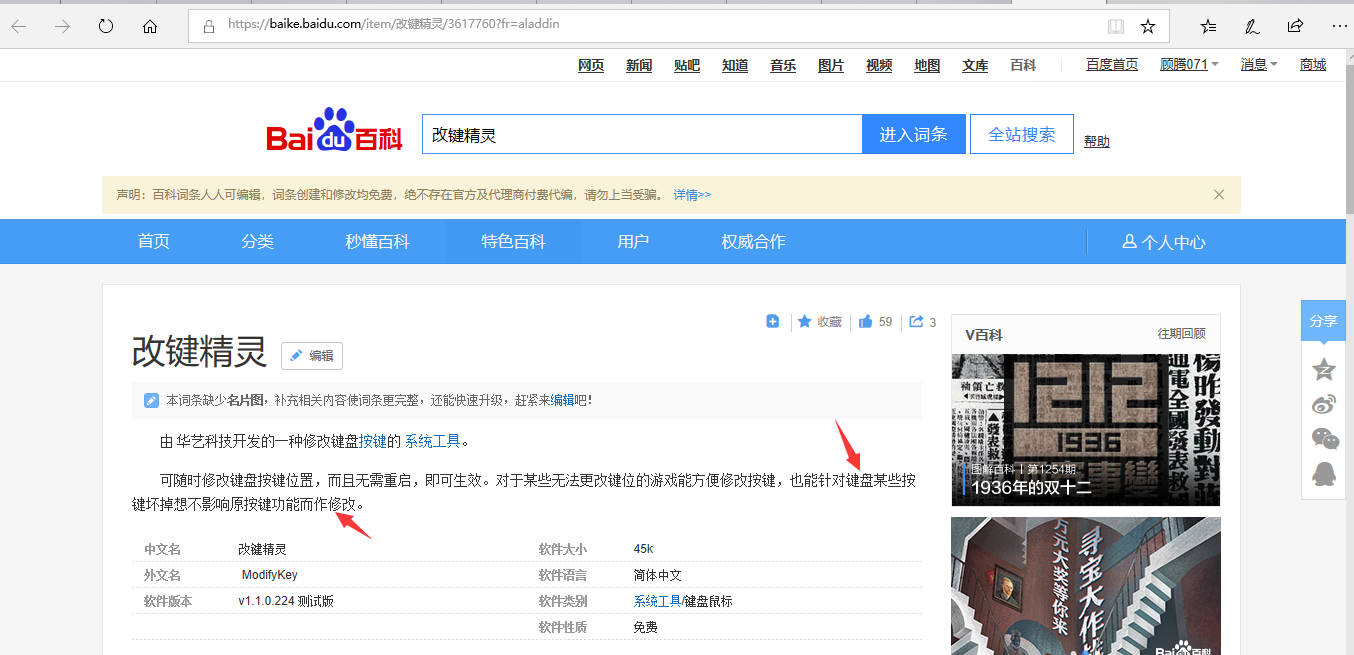
Task: Click the blue plus icon near 收藏
Action: (772, 321)
